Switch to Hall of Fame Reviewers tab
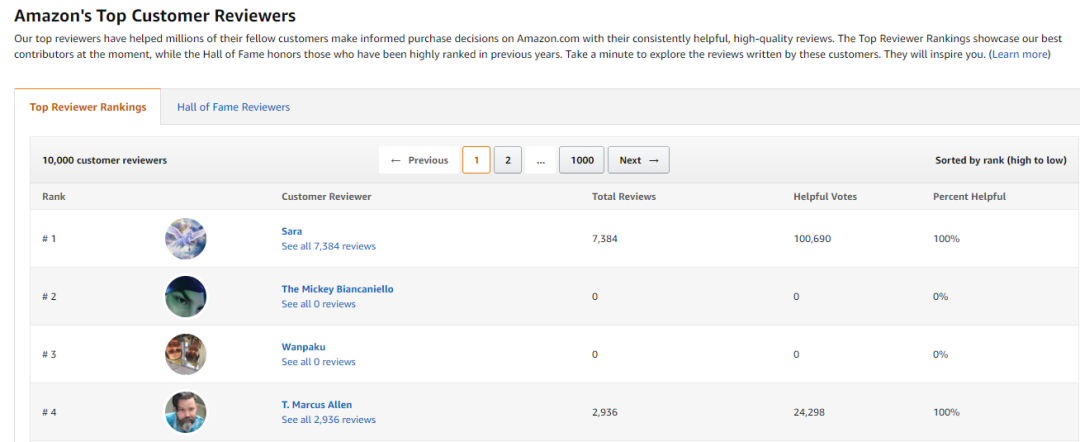 click(233, 107)
